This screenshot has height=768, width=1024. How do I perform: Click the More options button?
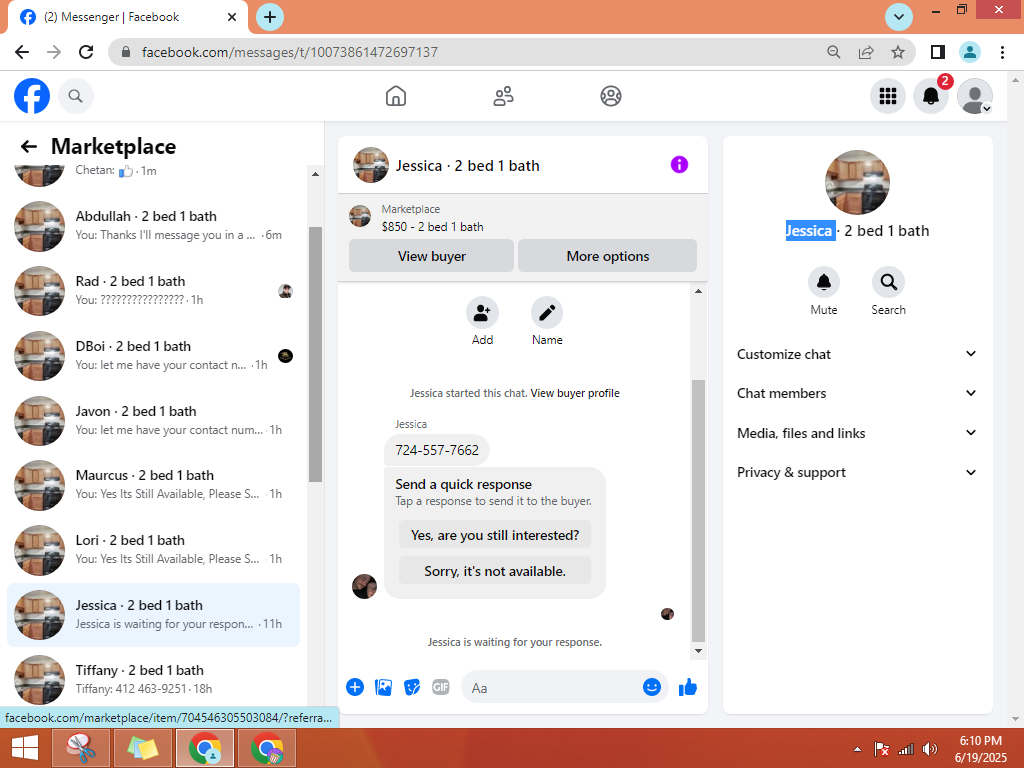coord(607,256)
